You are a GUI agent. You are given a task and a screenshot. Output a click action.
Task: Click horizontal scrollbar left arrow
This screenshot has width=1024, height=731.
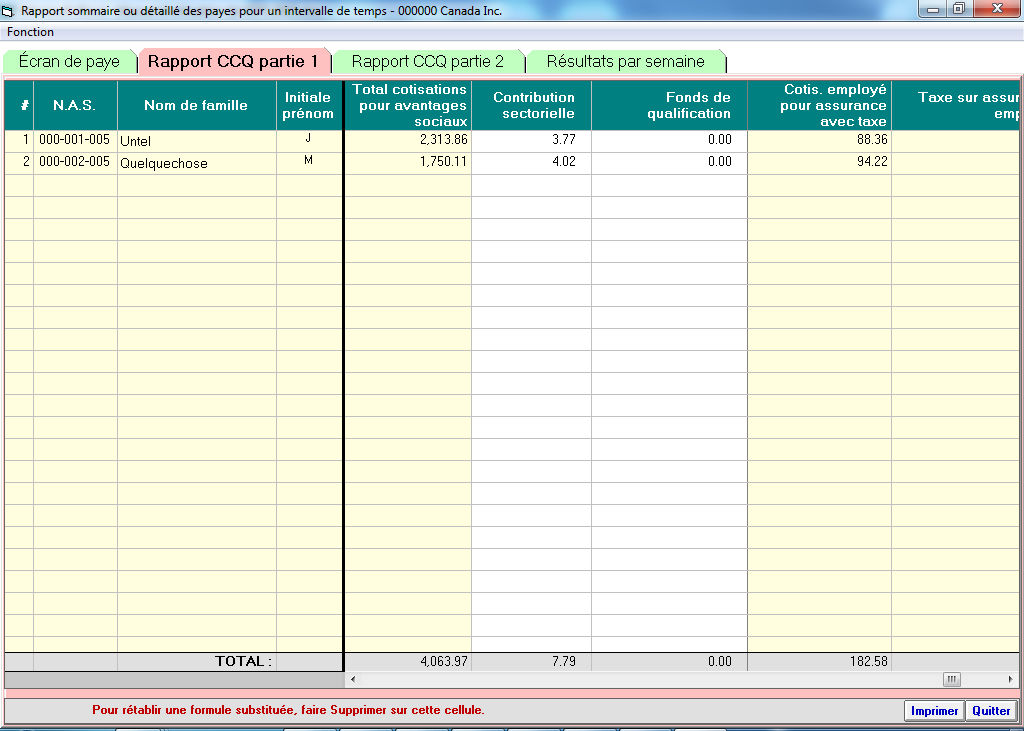[351, 680]
